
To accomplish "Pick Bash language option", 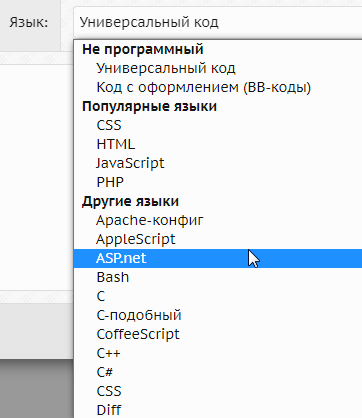I will pos(218,277).
